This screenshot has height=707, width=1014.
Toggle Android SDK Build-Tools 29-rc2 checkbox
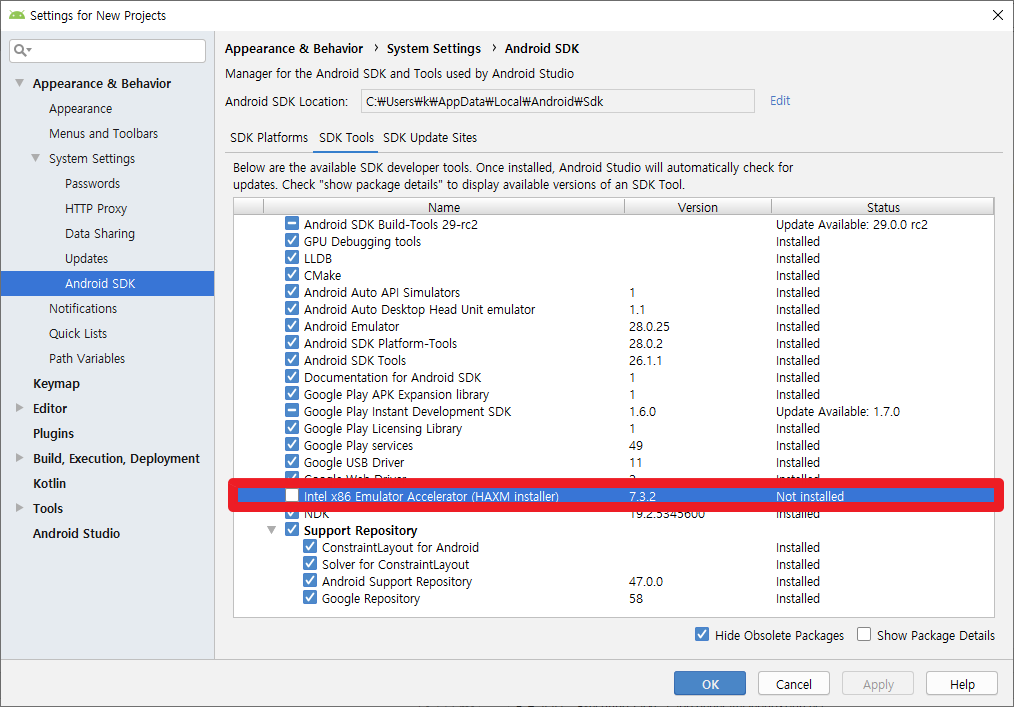pyautogui.click(x=292, y=224)
